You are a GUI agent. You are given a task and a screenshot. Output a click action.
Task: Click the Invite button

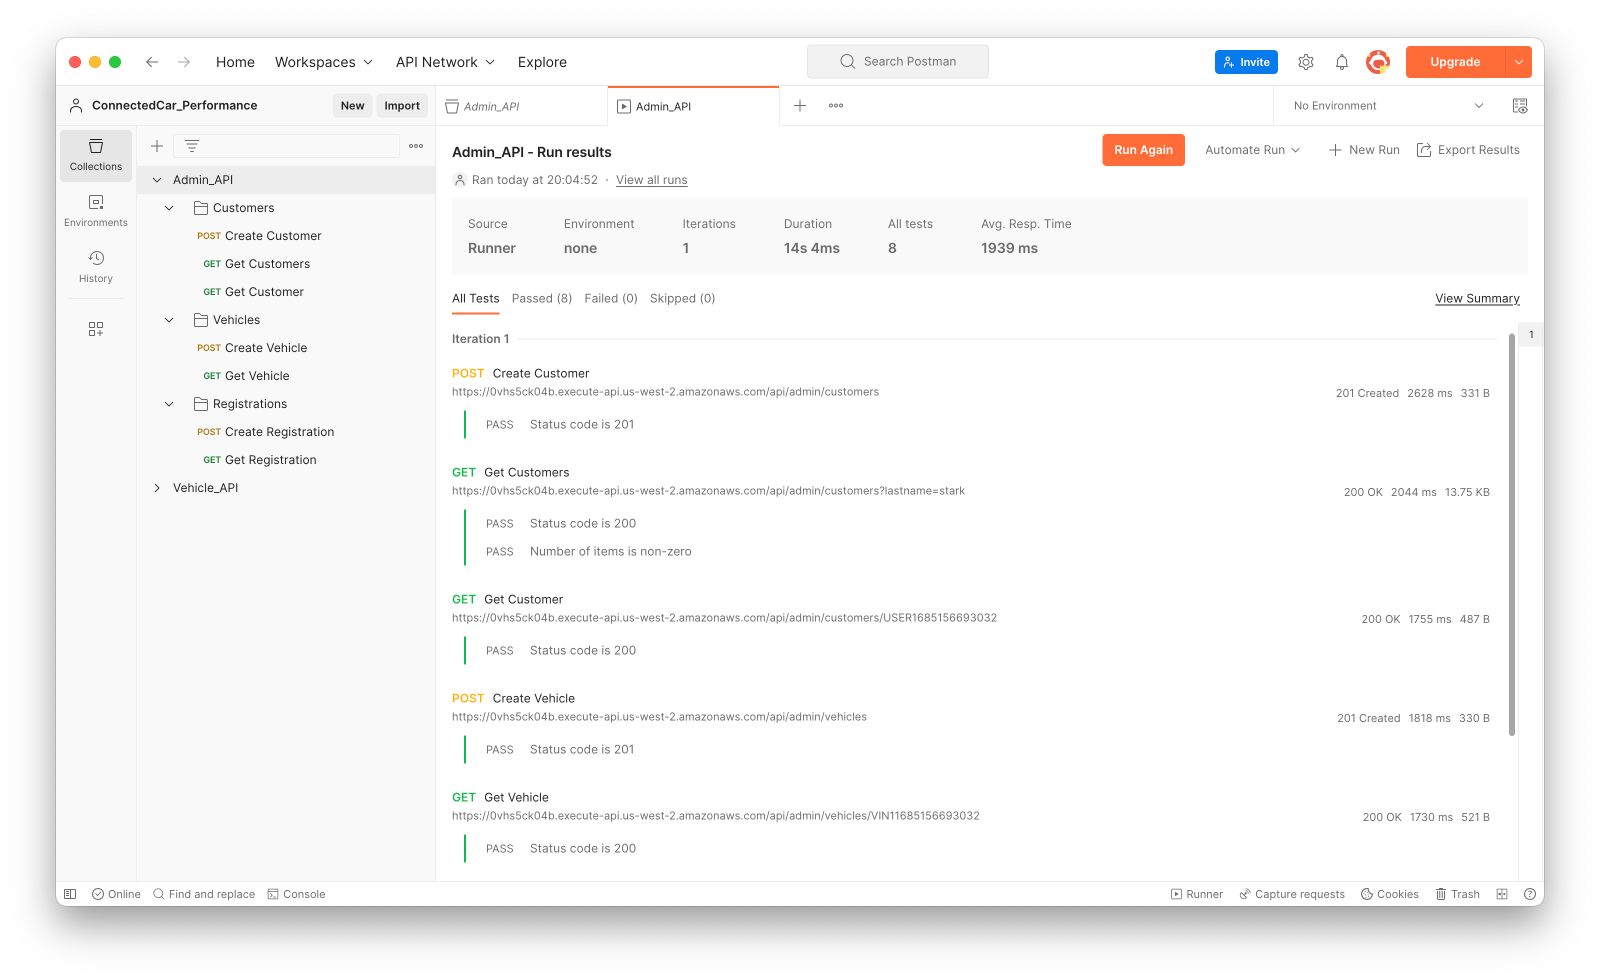pos(1246,62)
